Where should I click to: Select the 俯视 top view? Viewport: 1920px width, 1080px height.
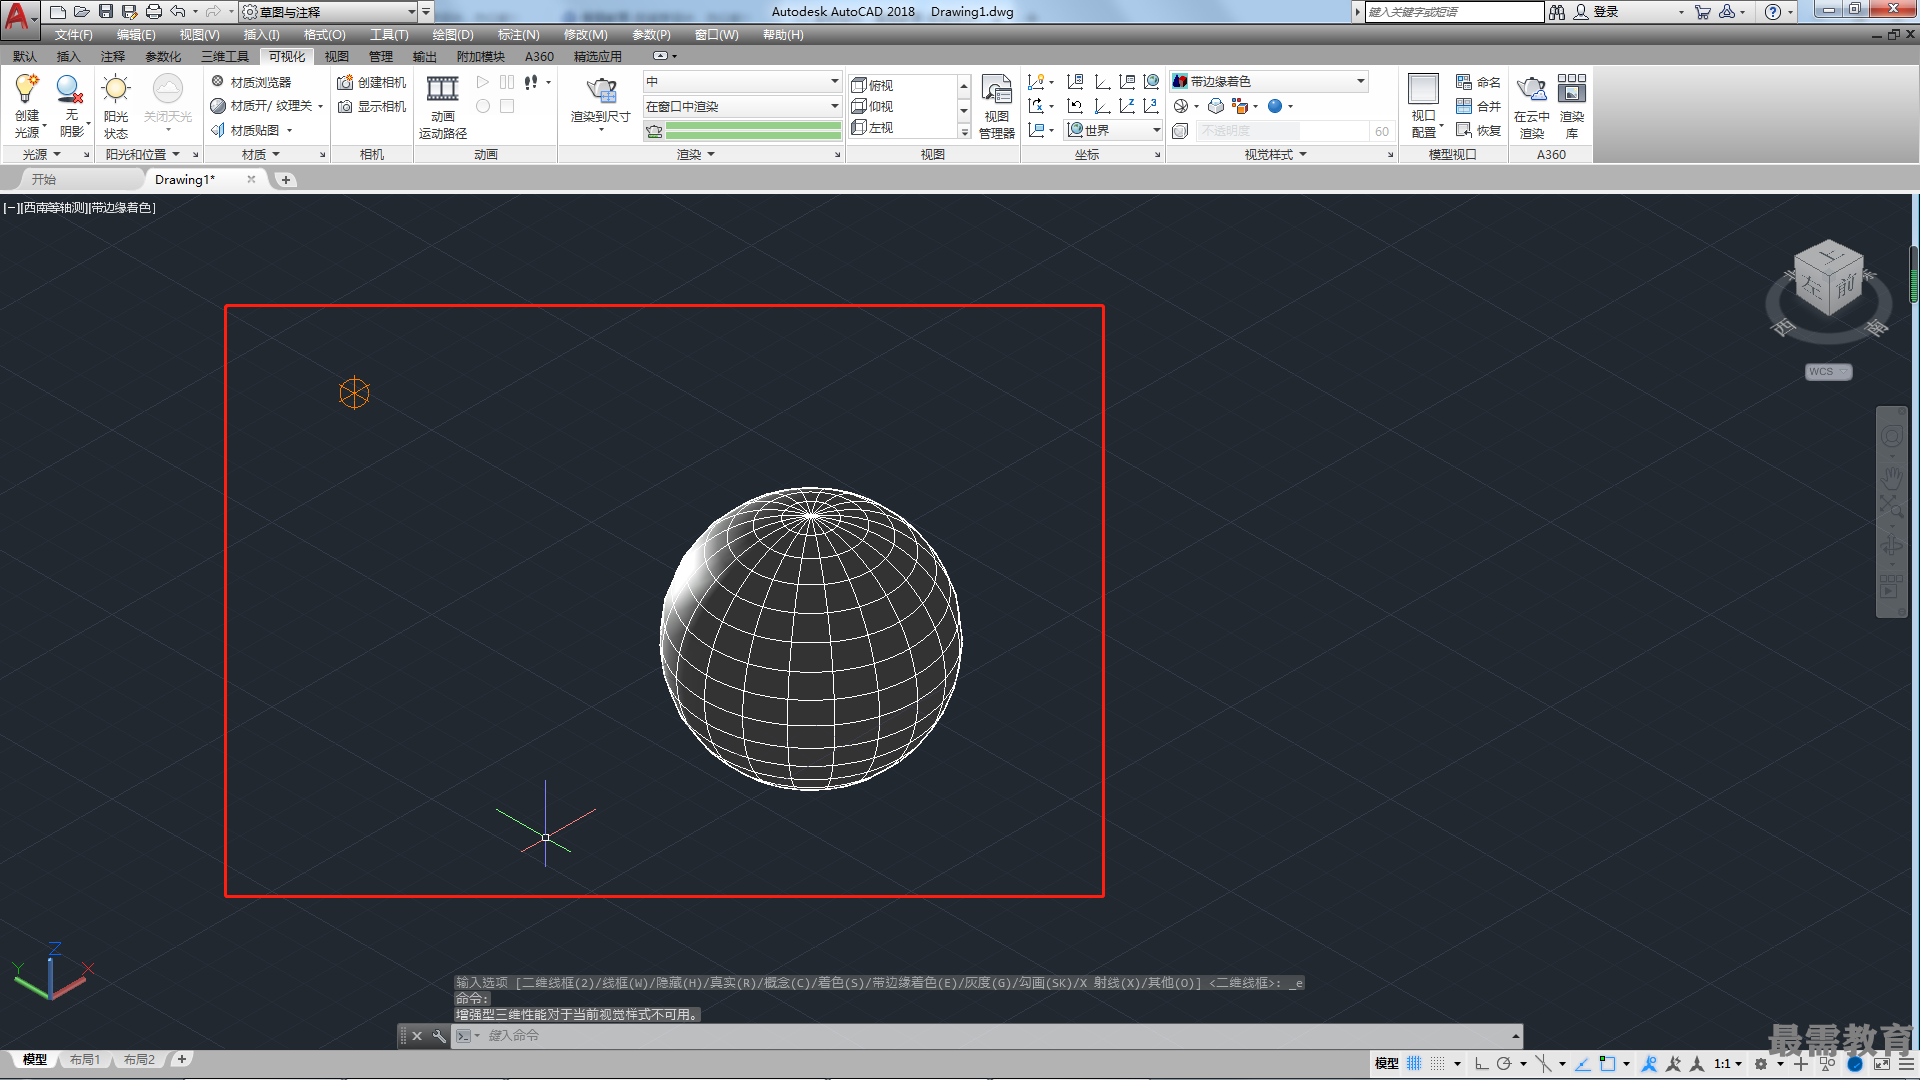pos(872,85)
